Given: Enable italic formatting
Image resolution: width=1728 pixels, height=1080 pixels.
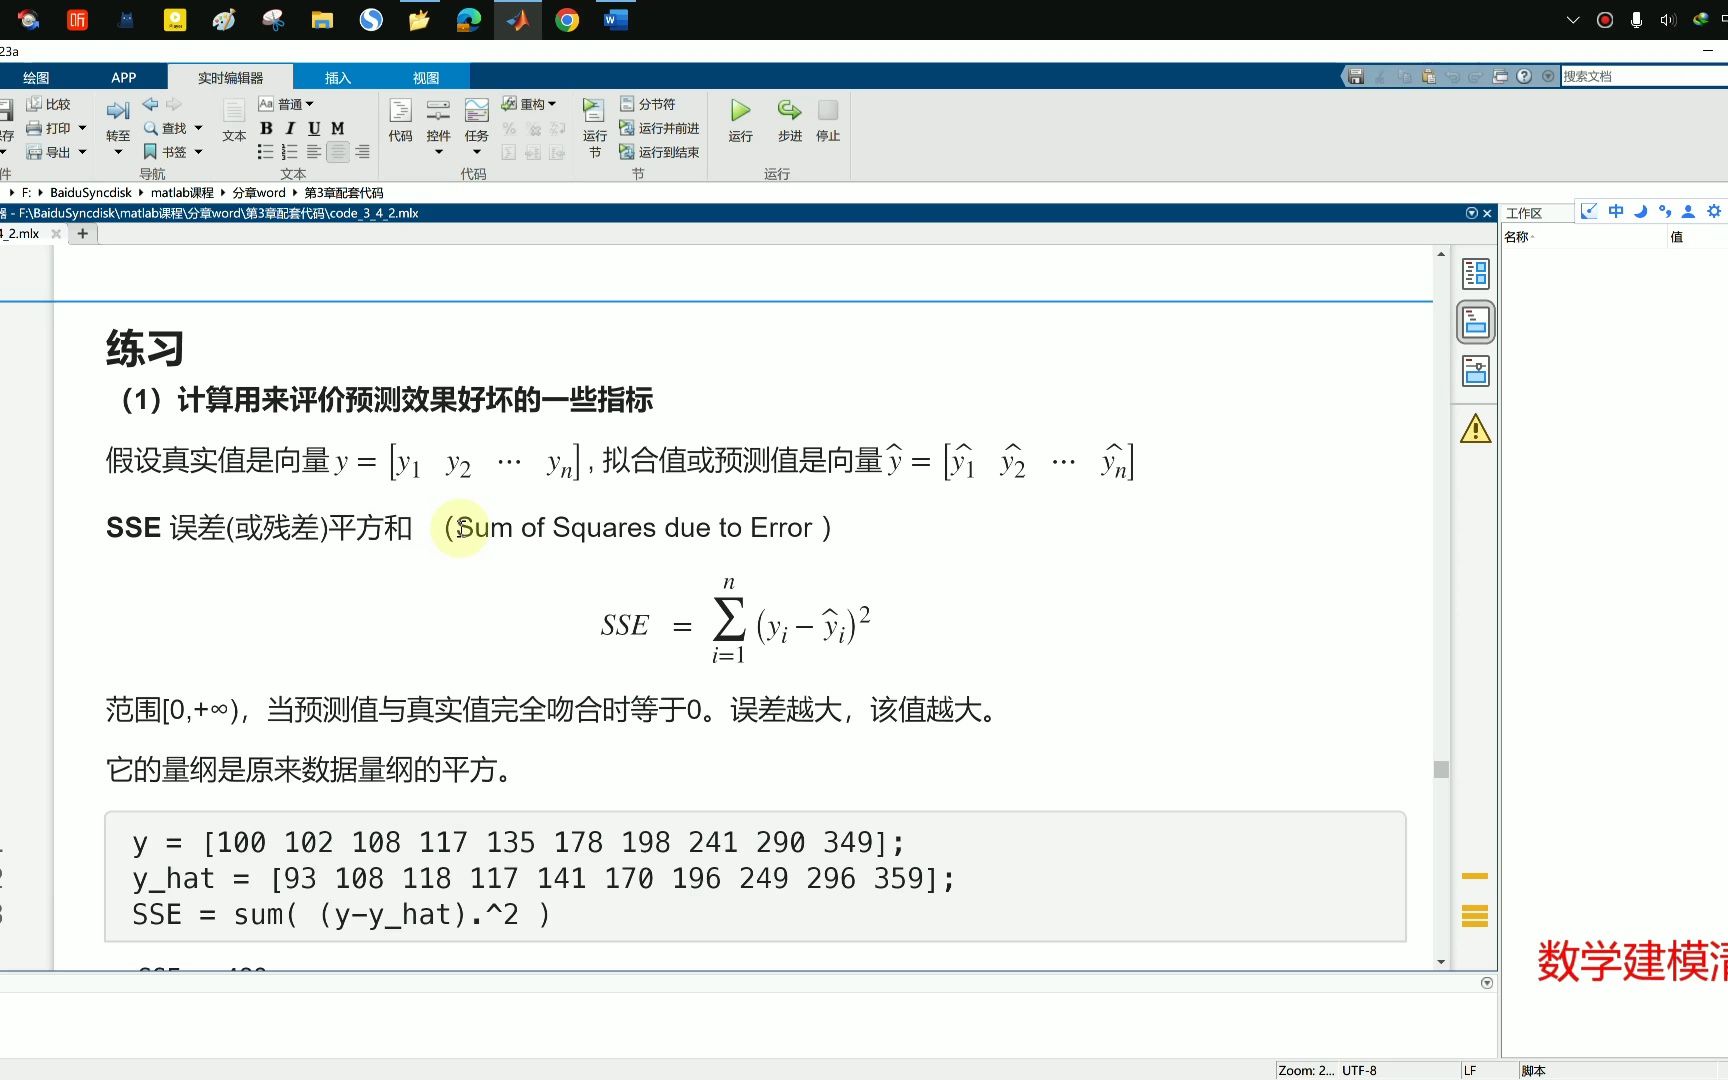Looking at the screenshot, I should pyautogui.click(x=289, y=128).
